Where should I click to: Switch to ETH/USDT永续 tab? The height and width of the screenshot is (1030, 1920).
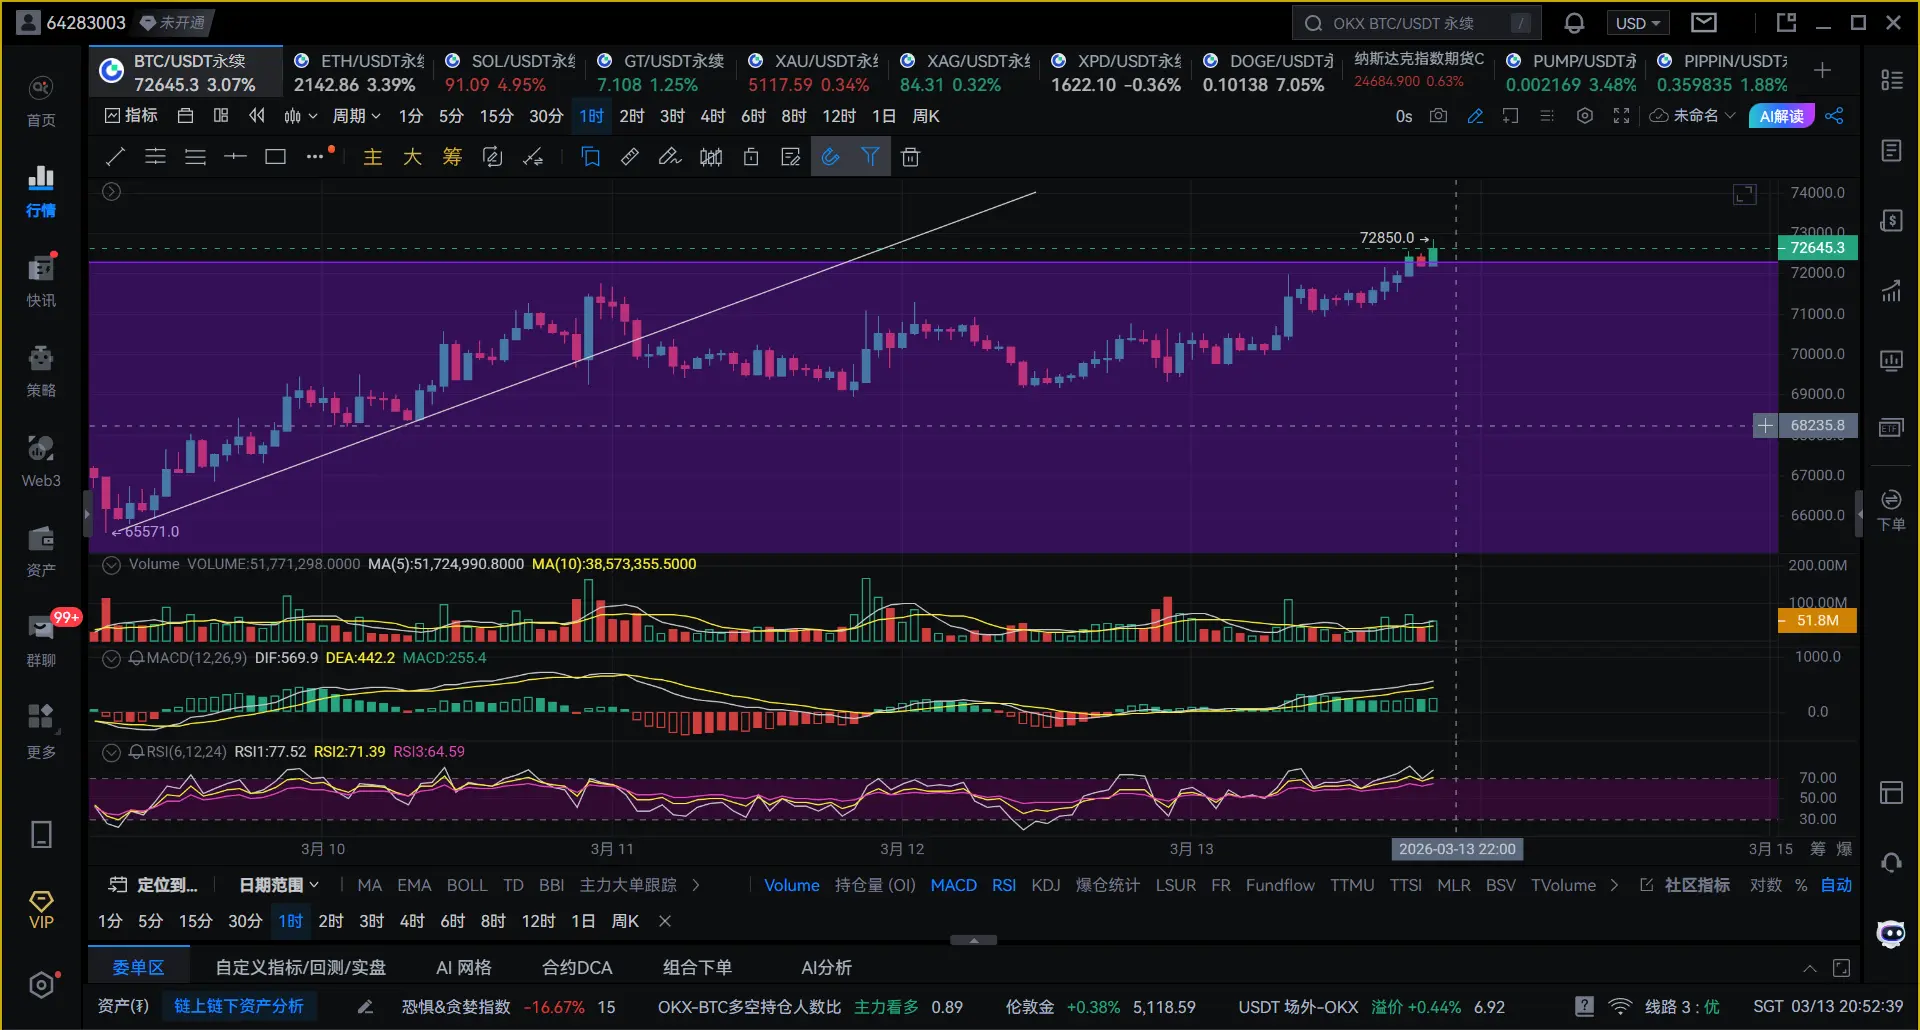(x=361, y=73)
